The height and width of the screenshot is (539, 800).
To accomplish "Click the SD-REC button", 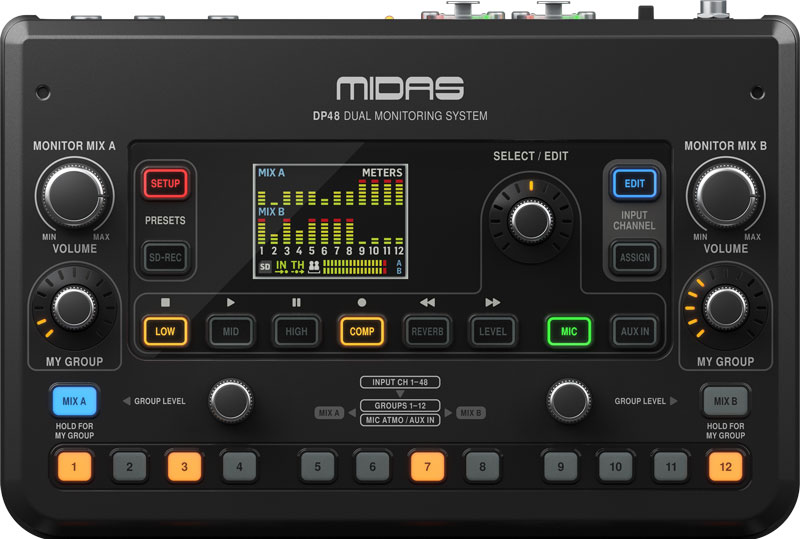I will [165, 258].
